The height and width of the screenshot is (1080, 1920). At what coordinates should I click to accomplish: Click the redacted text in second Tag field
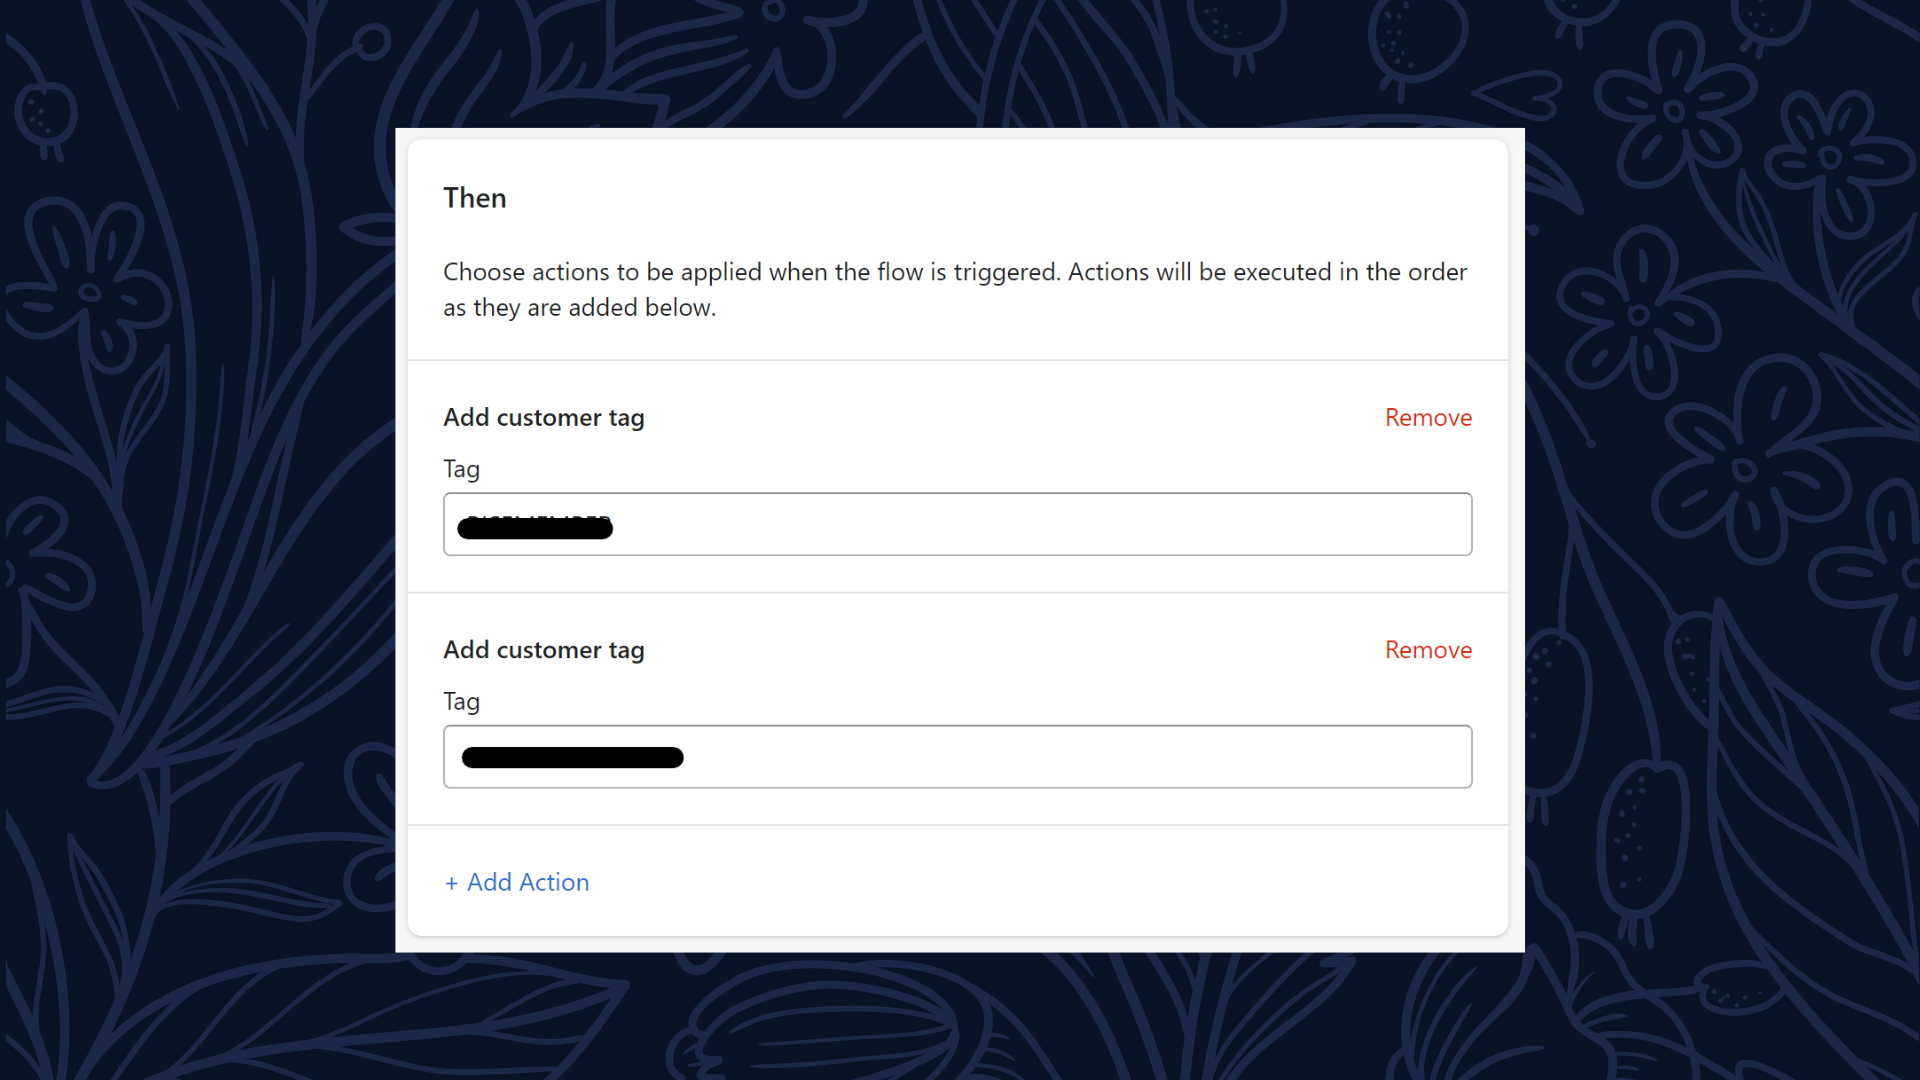click(x=572, y=758)
